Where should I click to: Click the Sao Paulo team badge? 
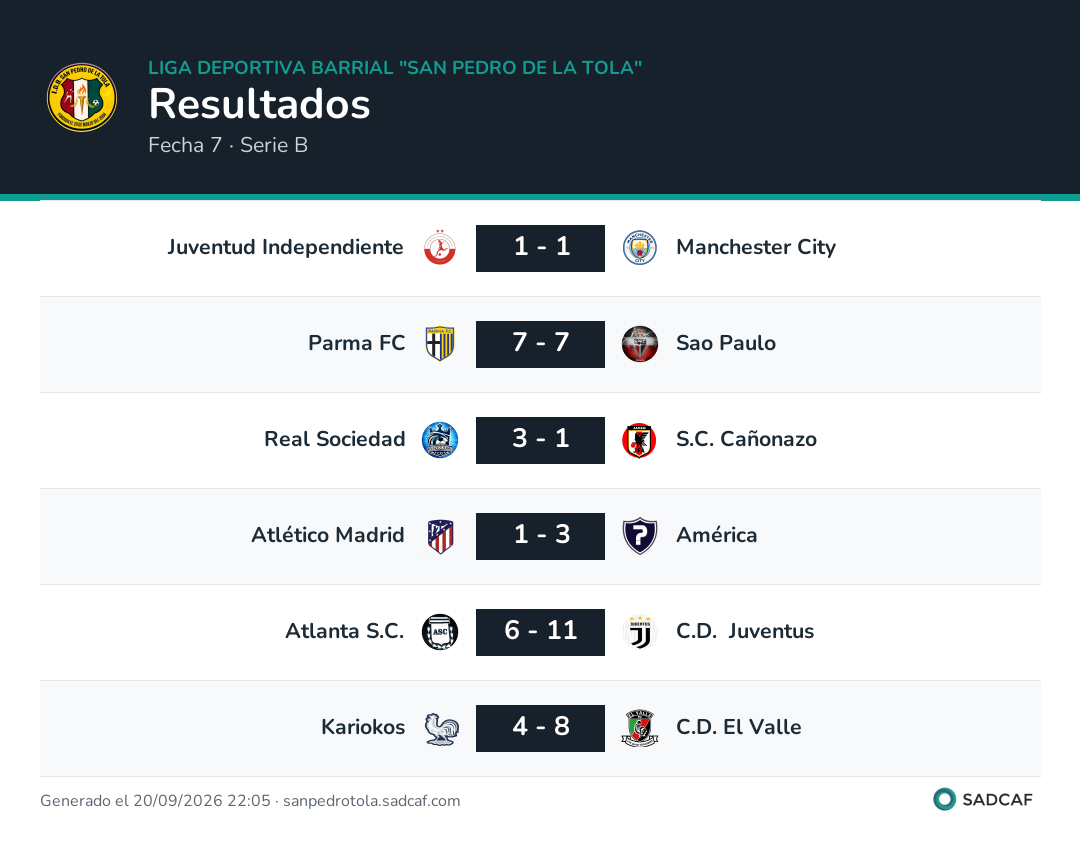(640, 344)
